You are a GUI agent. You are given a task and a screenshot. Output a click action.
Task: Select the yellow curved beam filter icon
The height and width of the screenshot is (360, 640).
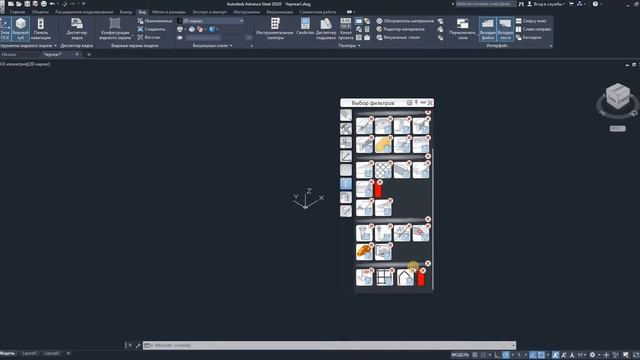tap(383, 144)
